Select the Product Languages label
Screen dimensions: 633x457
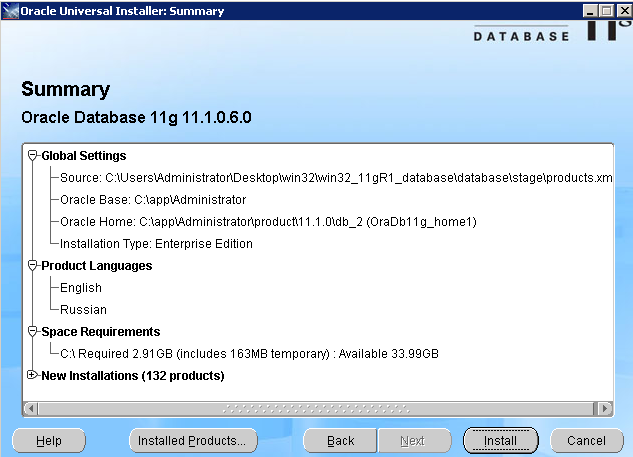pos(96,266)
